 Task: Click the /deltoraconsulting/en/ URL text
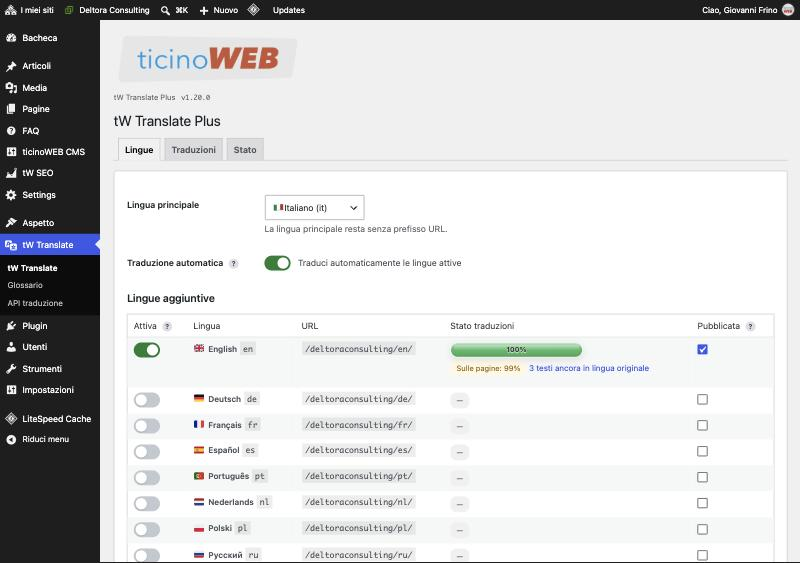click(x=359, y=349)
